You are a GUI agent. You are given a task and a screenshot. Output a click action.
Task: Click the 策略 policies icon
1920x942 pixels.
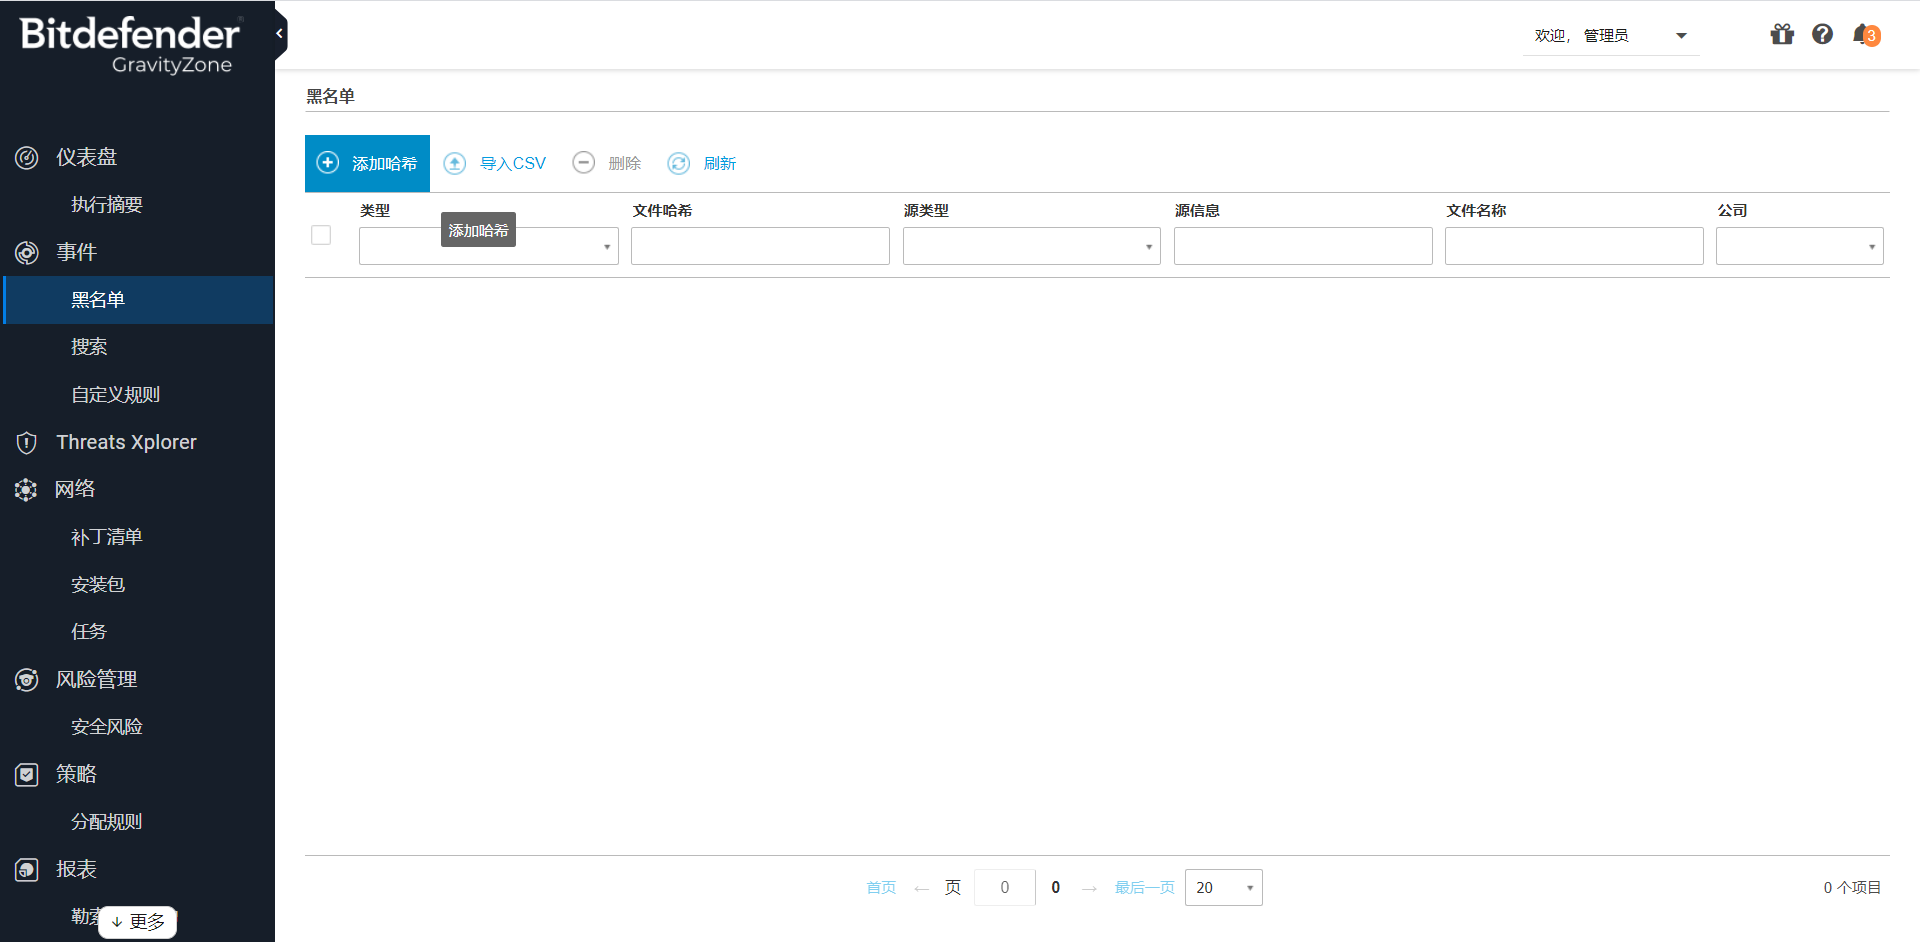pyautogui.click(x=27, y=775)
